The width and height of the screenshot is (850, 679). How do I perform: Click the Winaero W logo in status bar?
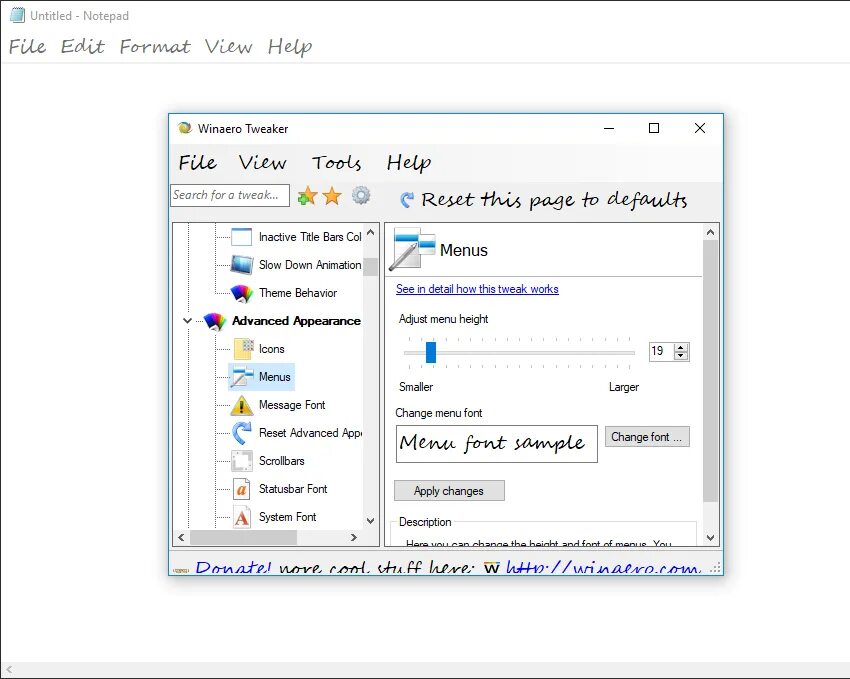(x=492, y=568)
